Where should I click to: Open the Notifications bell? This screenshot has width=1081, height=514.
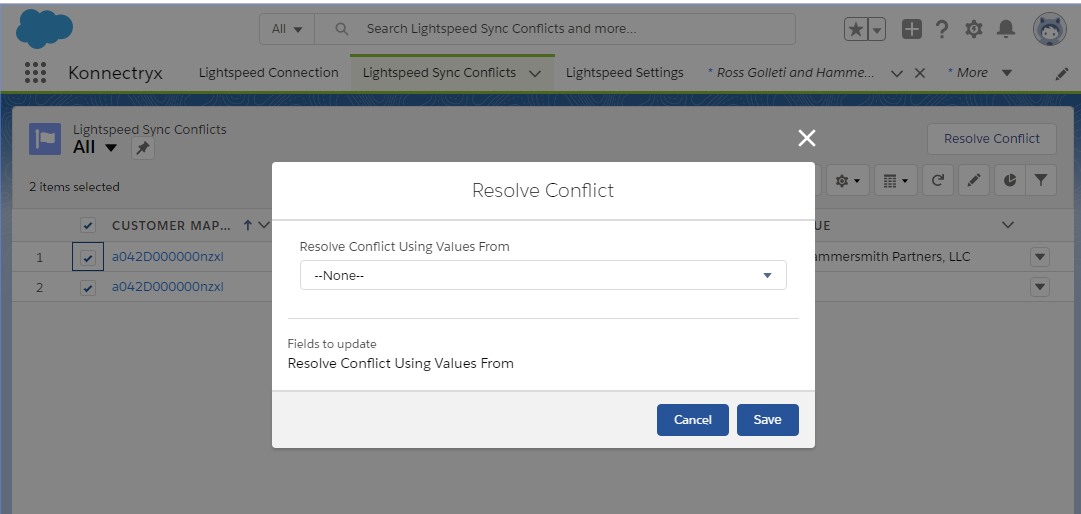(1006, 29)
